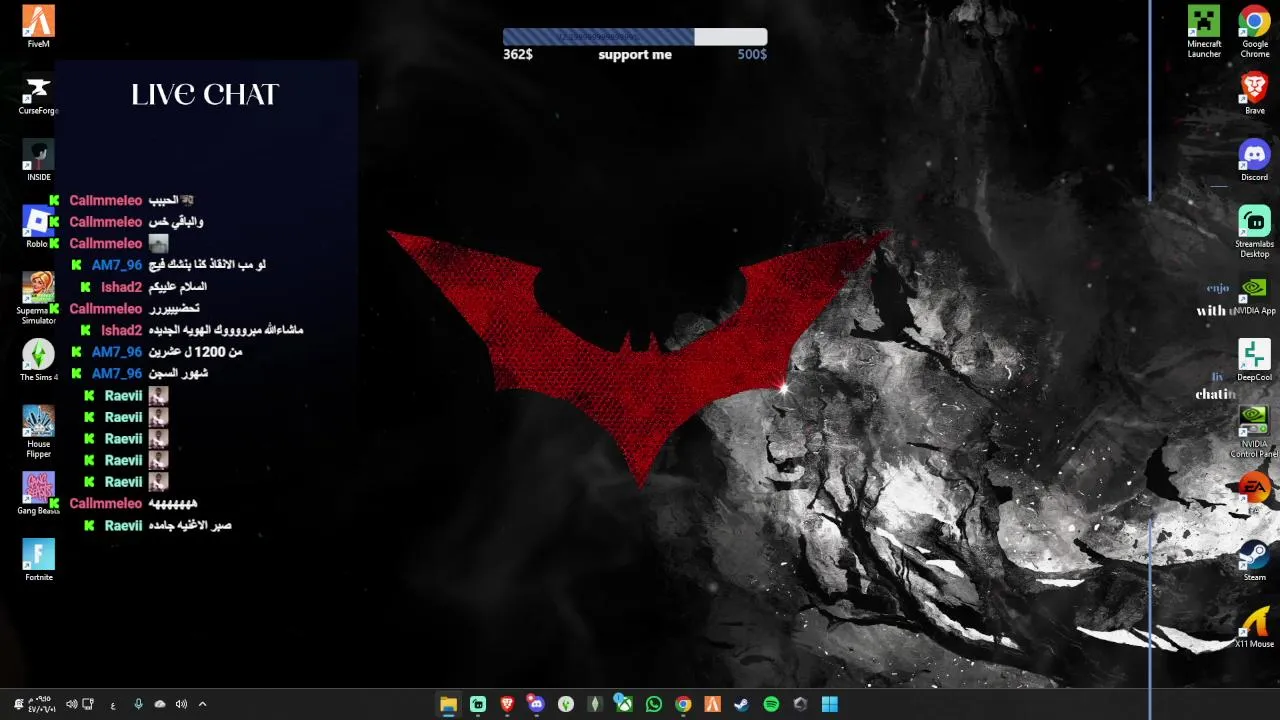1280x720 pixels.
Task: Open the FiveM desktop shortcut
Action: (39, 27)
